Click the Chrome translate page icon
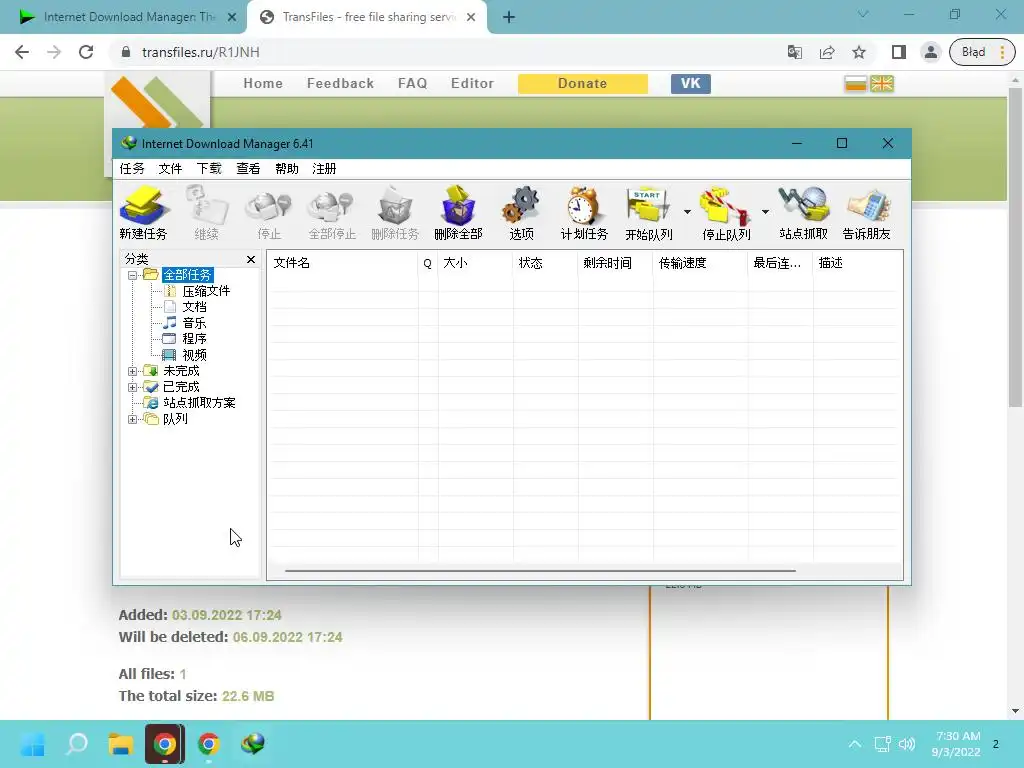The width and height of the screenshot is (1024, 768). point(795,52)
